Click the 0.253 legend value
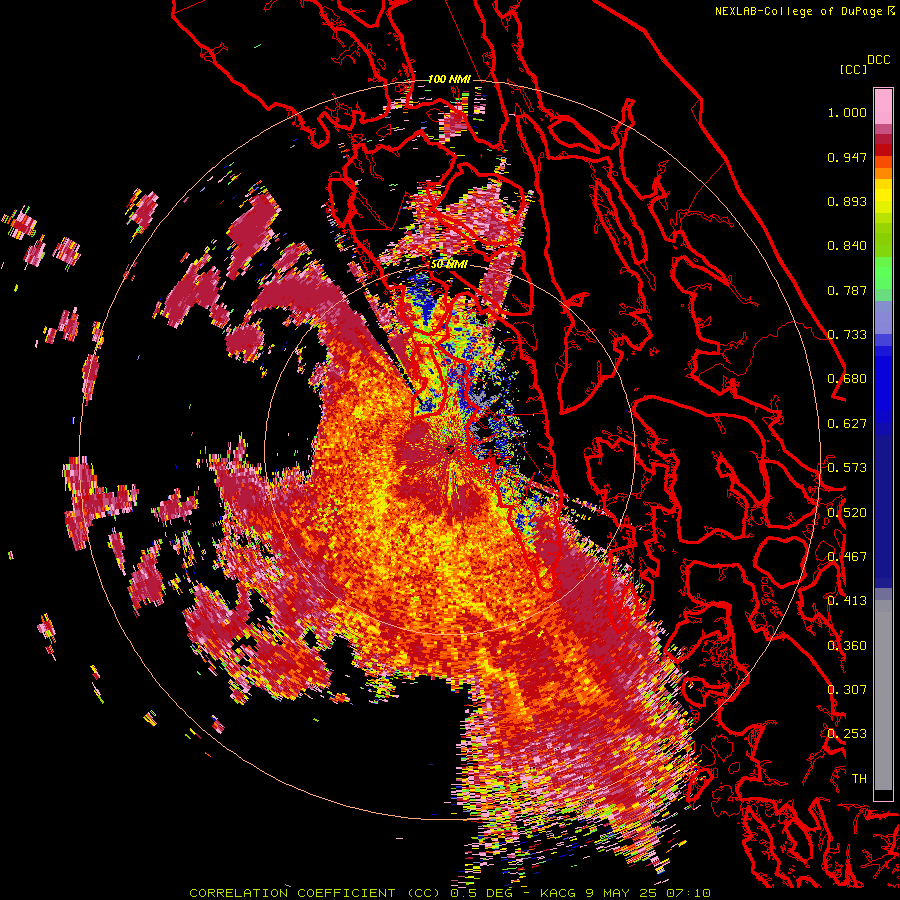Screen dimensions: 900x900 [847, 734]
